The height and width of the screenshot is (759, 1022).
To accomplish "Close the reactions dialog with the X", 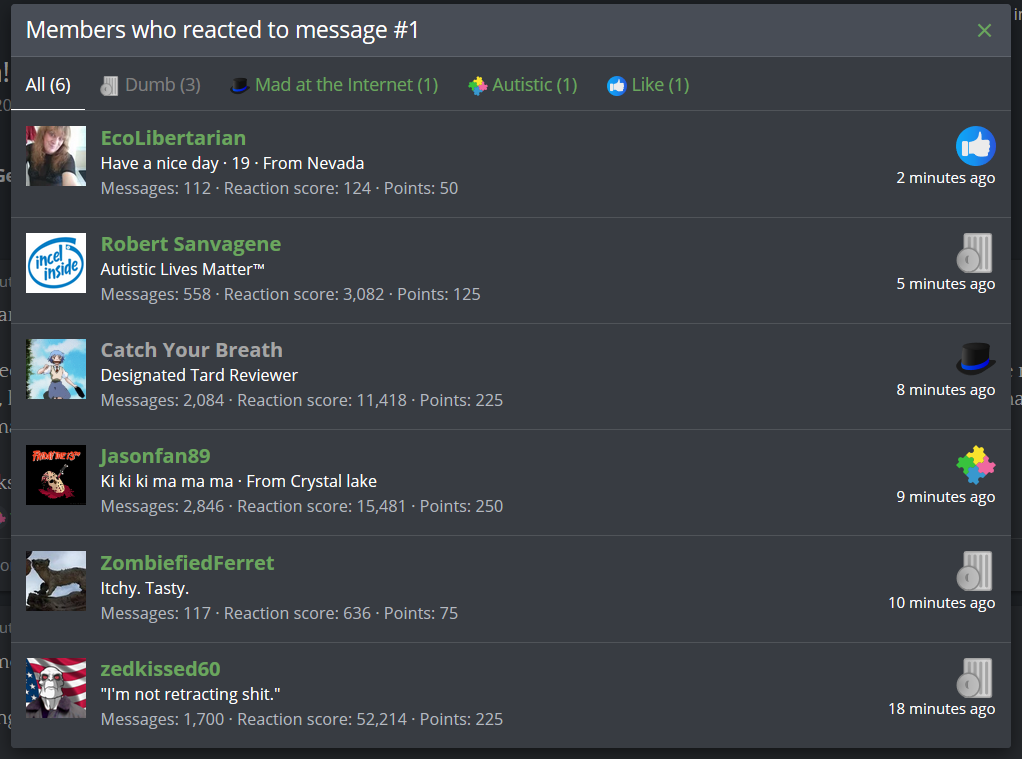I will tap(984, 31).
